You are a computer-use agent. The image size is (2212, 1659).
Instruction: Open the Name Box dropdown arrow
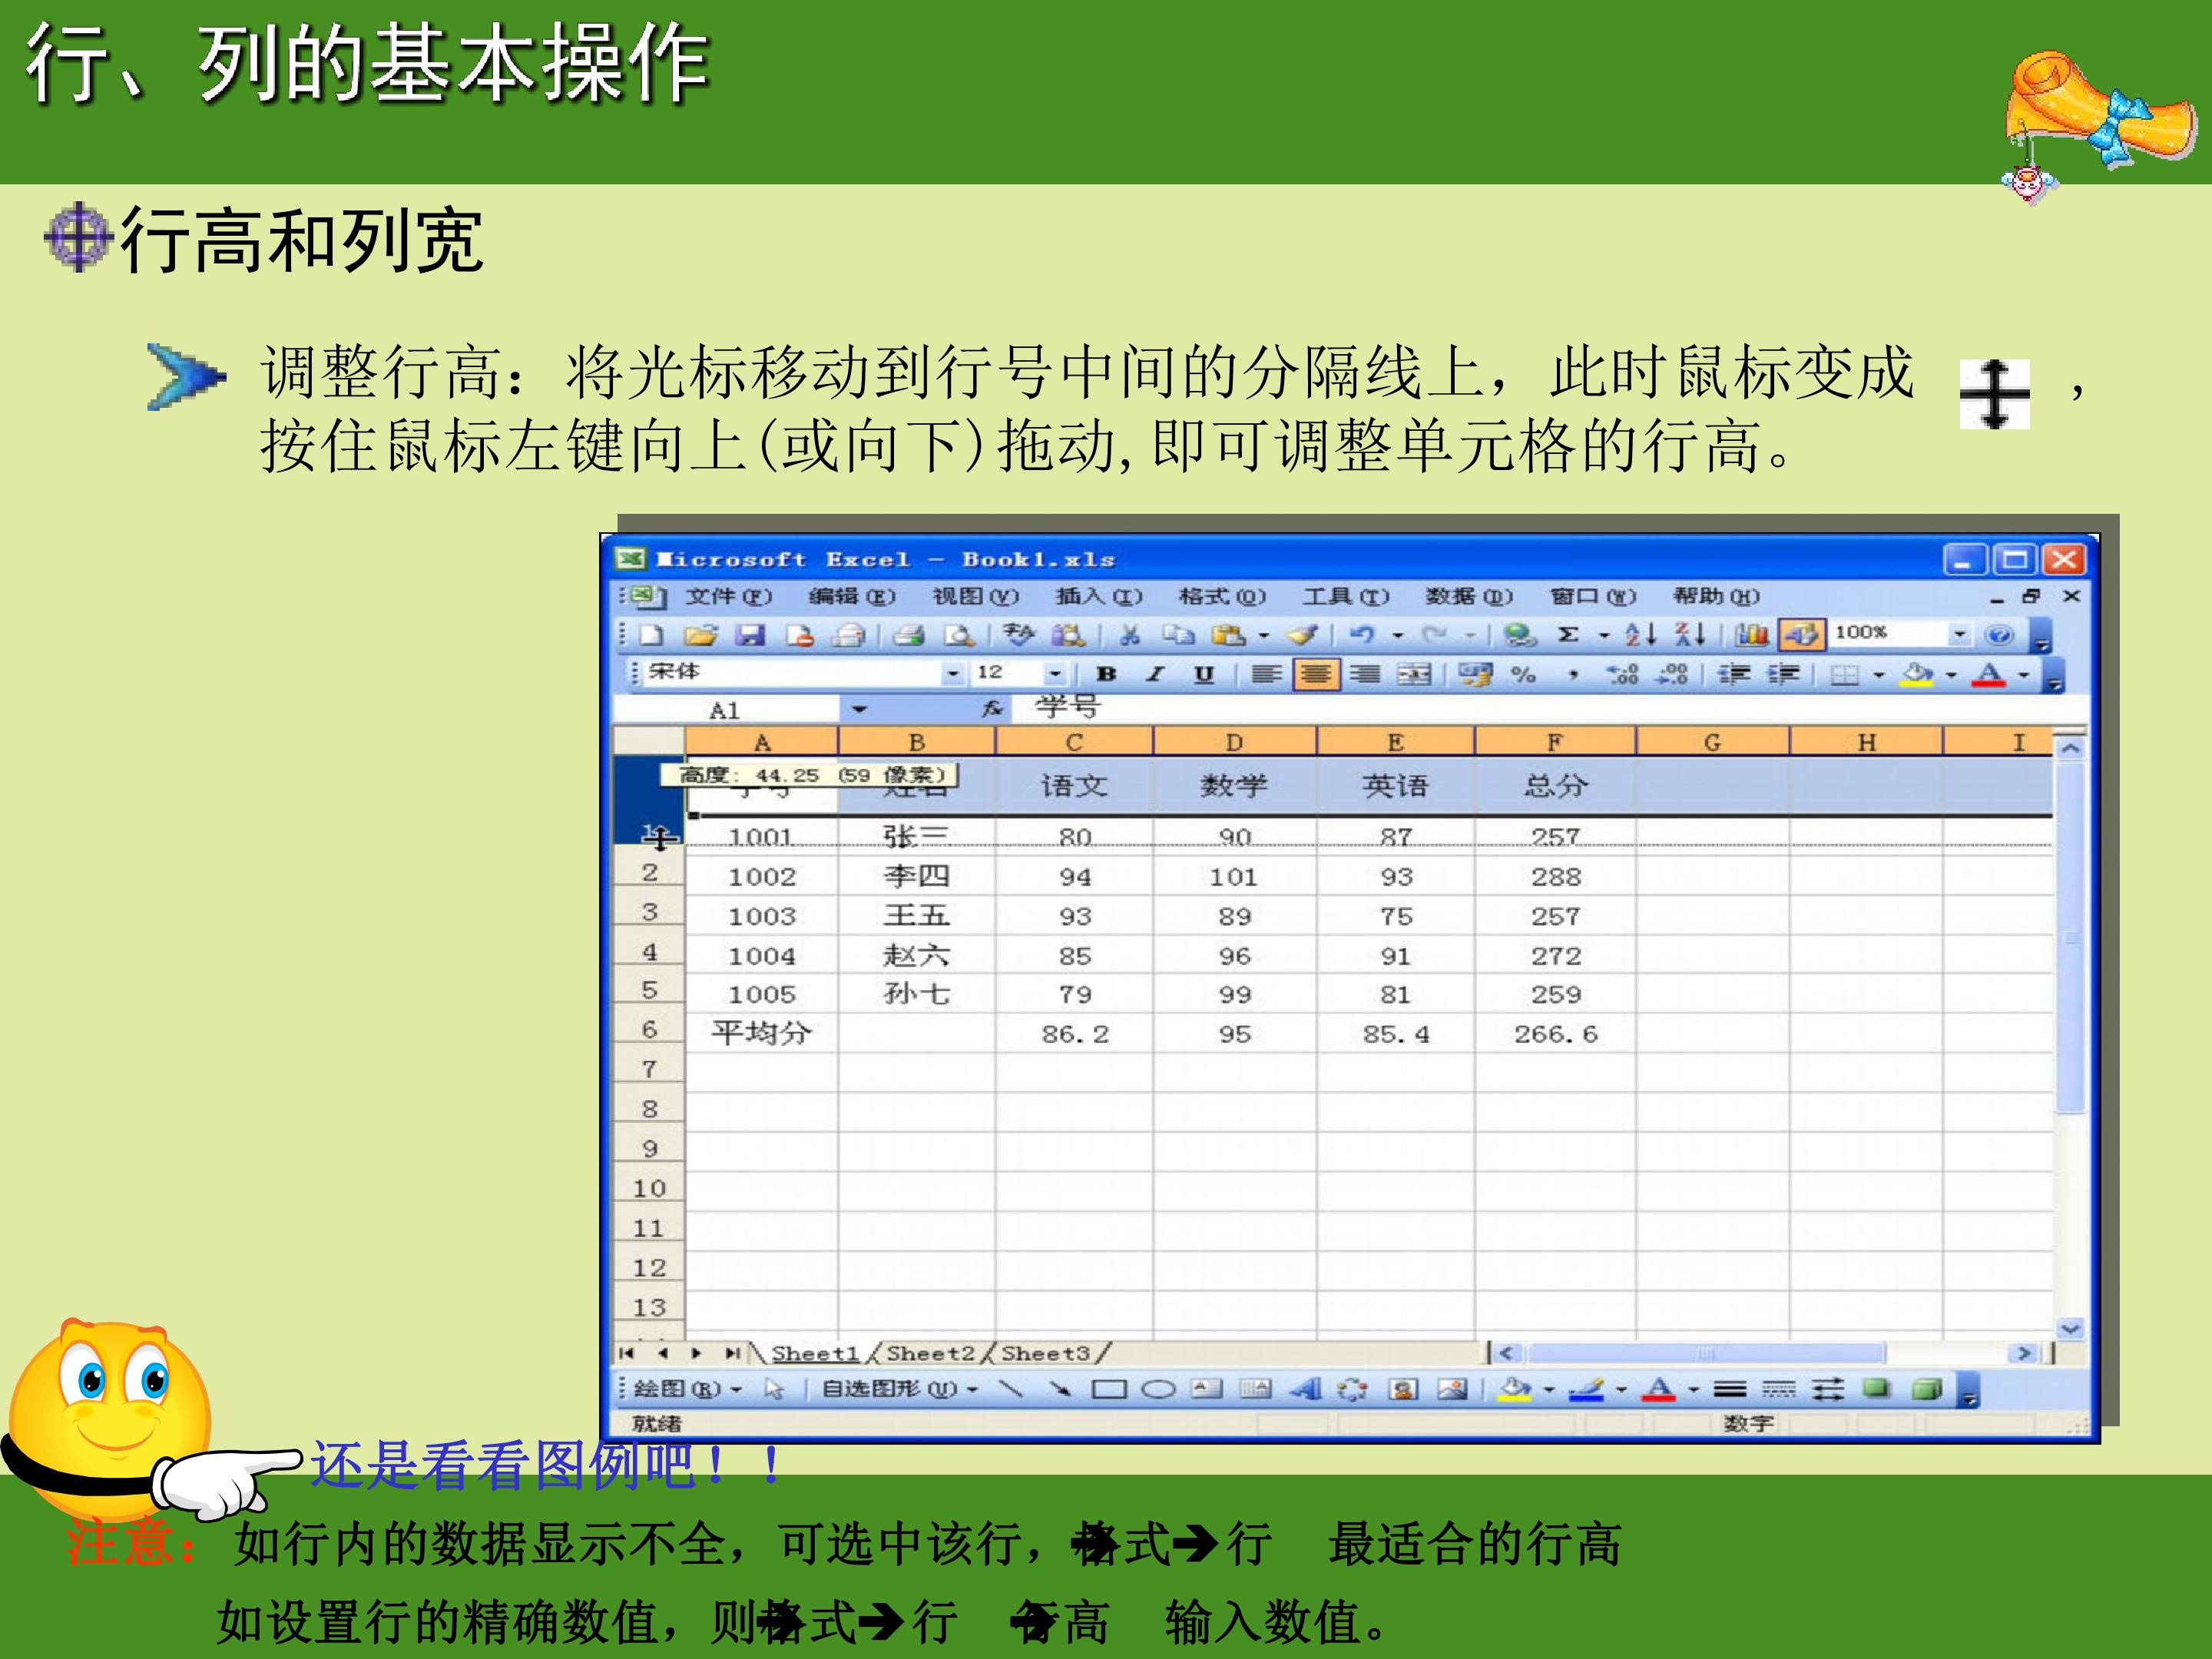point(859,710)
